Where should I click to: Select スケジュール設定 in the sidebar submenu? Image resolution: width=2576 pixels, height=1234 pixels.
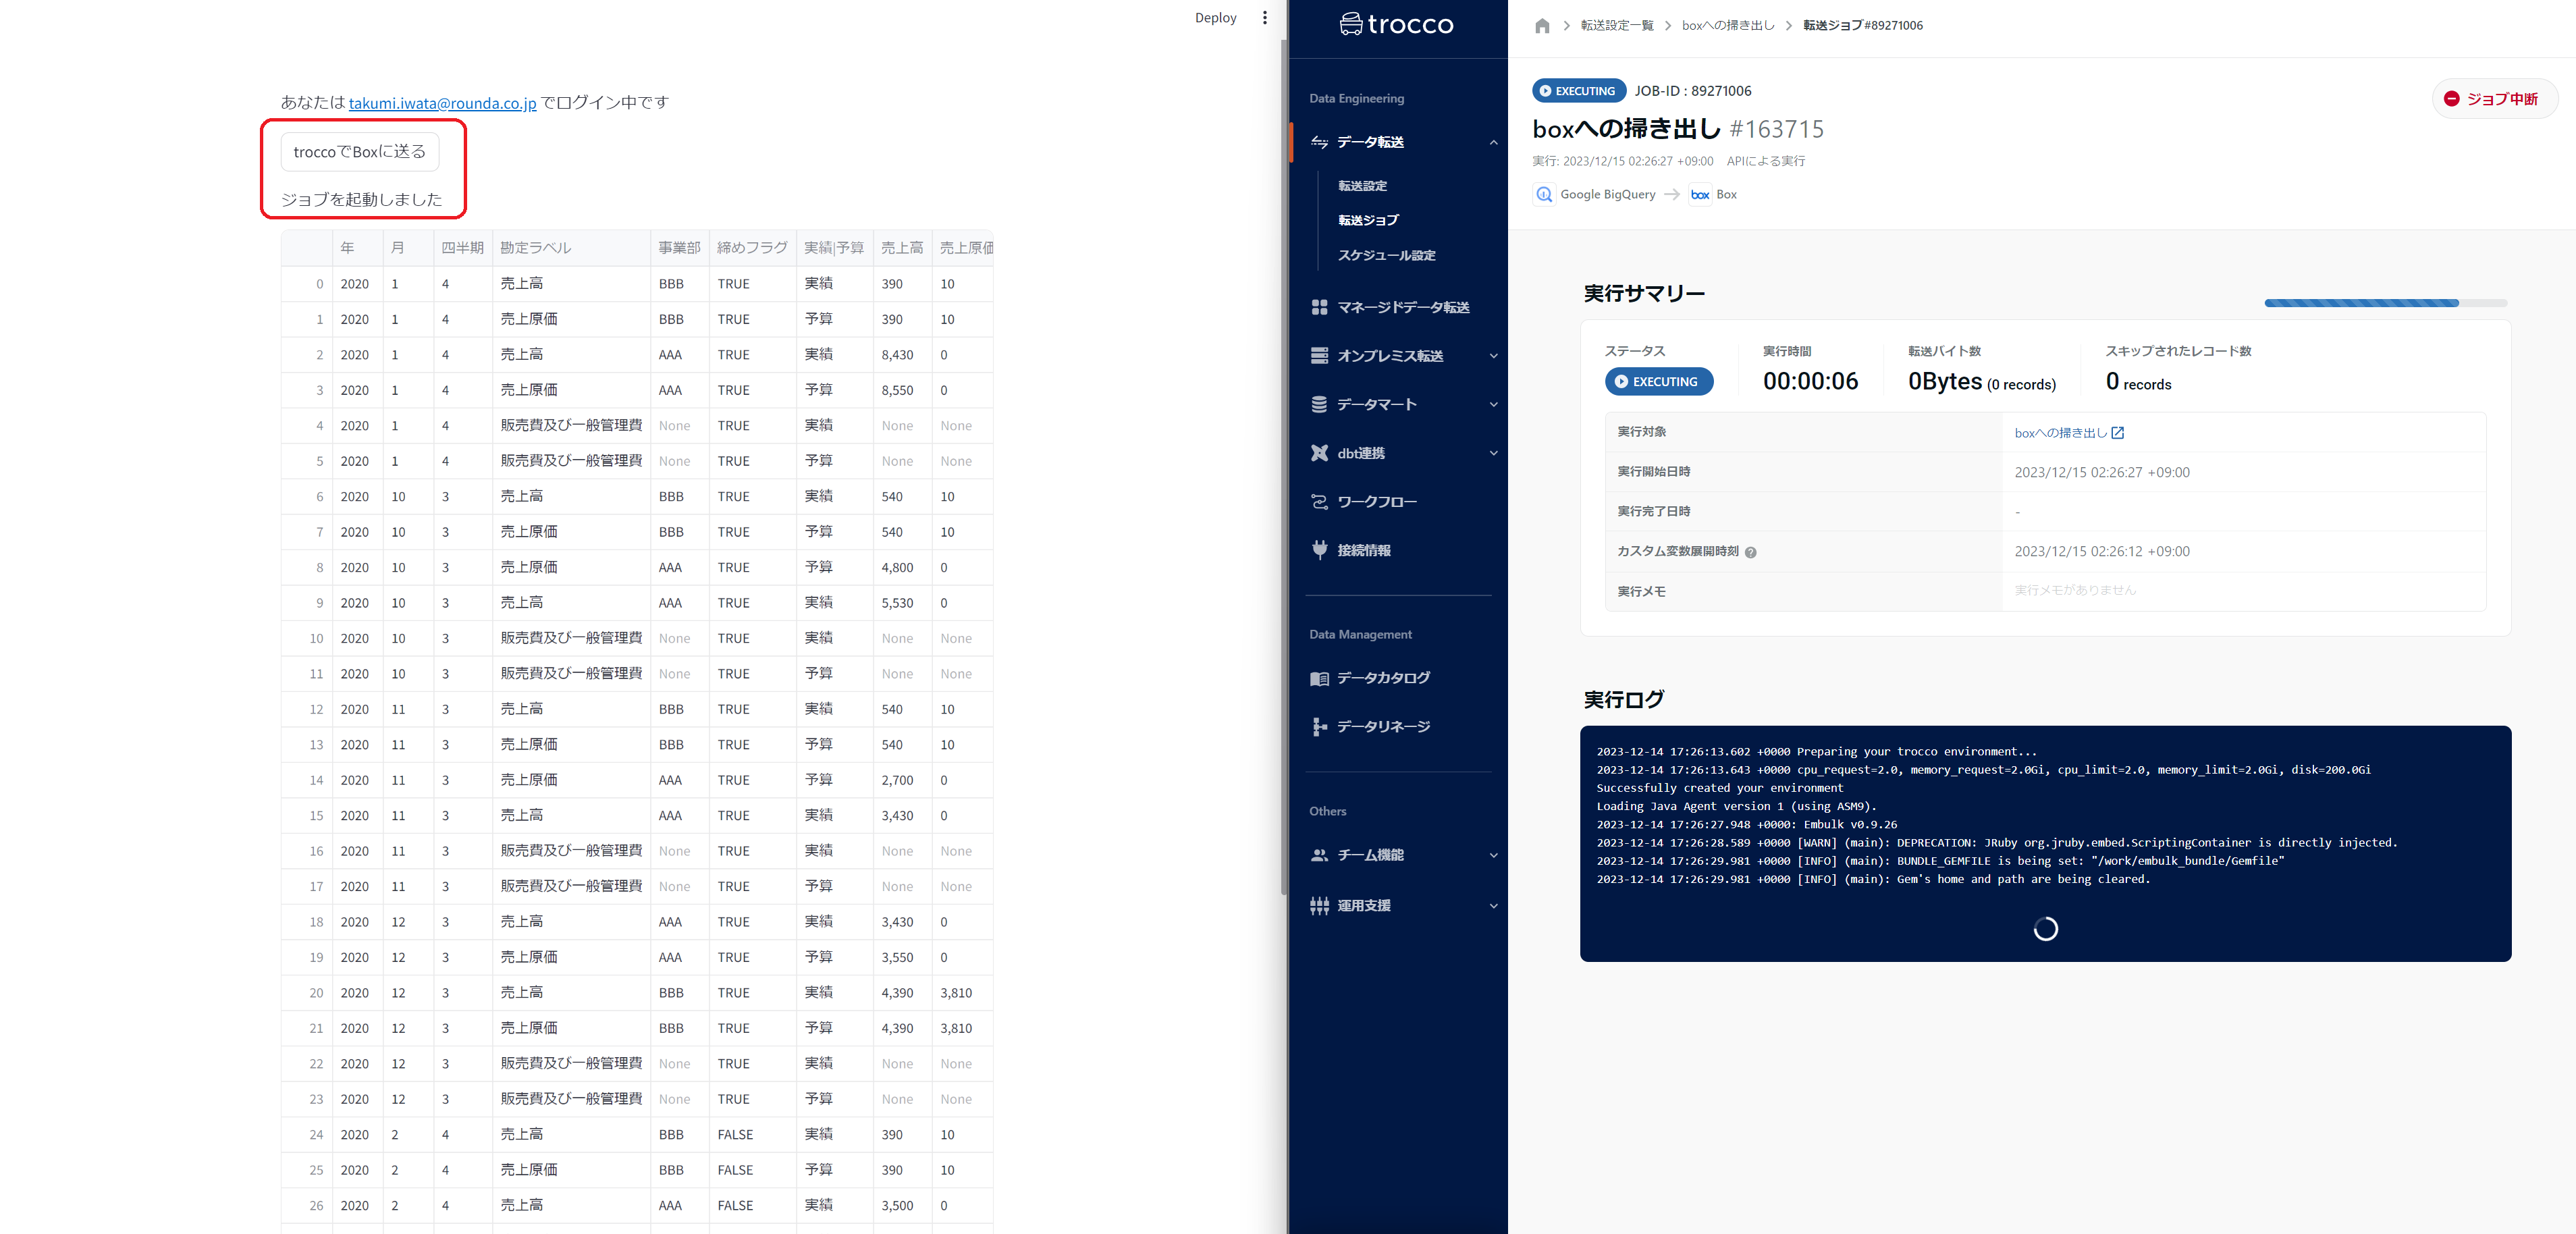click(x=1386, y=256)
